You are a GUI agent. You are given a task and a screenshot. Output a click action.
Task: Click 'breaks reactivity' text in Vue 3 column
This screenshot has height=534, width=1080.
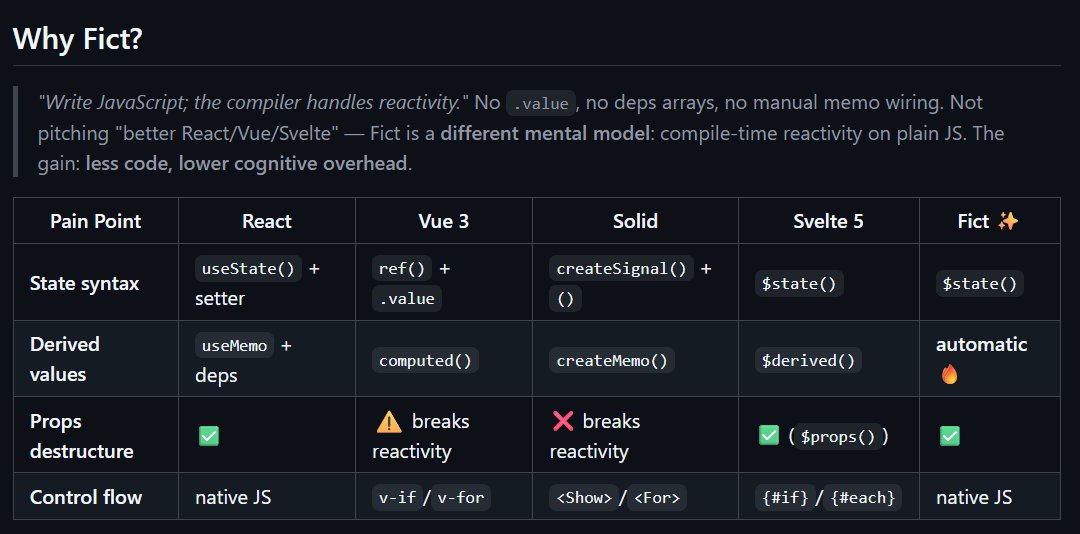(420, 436)
